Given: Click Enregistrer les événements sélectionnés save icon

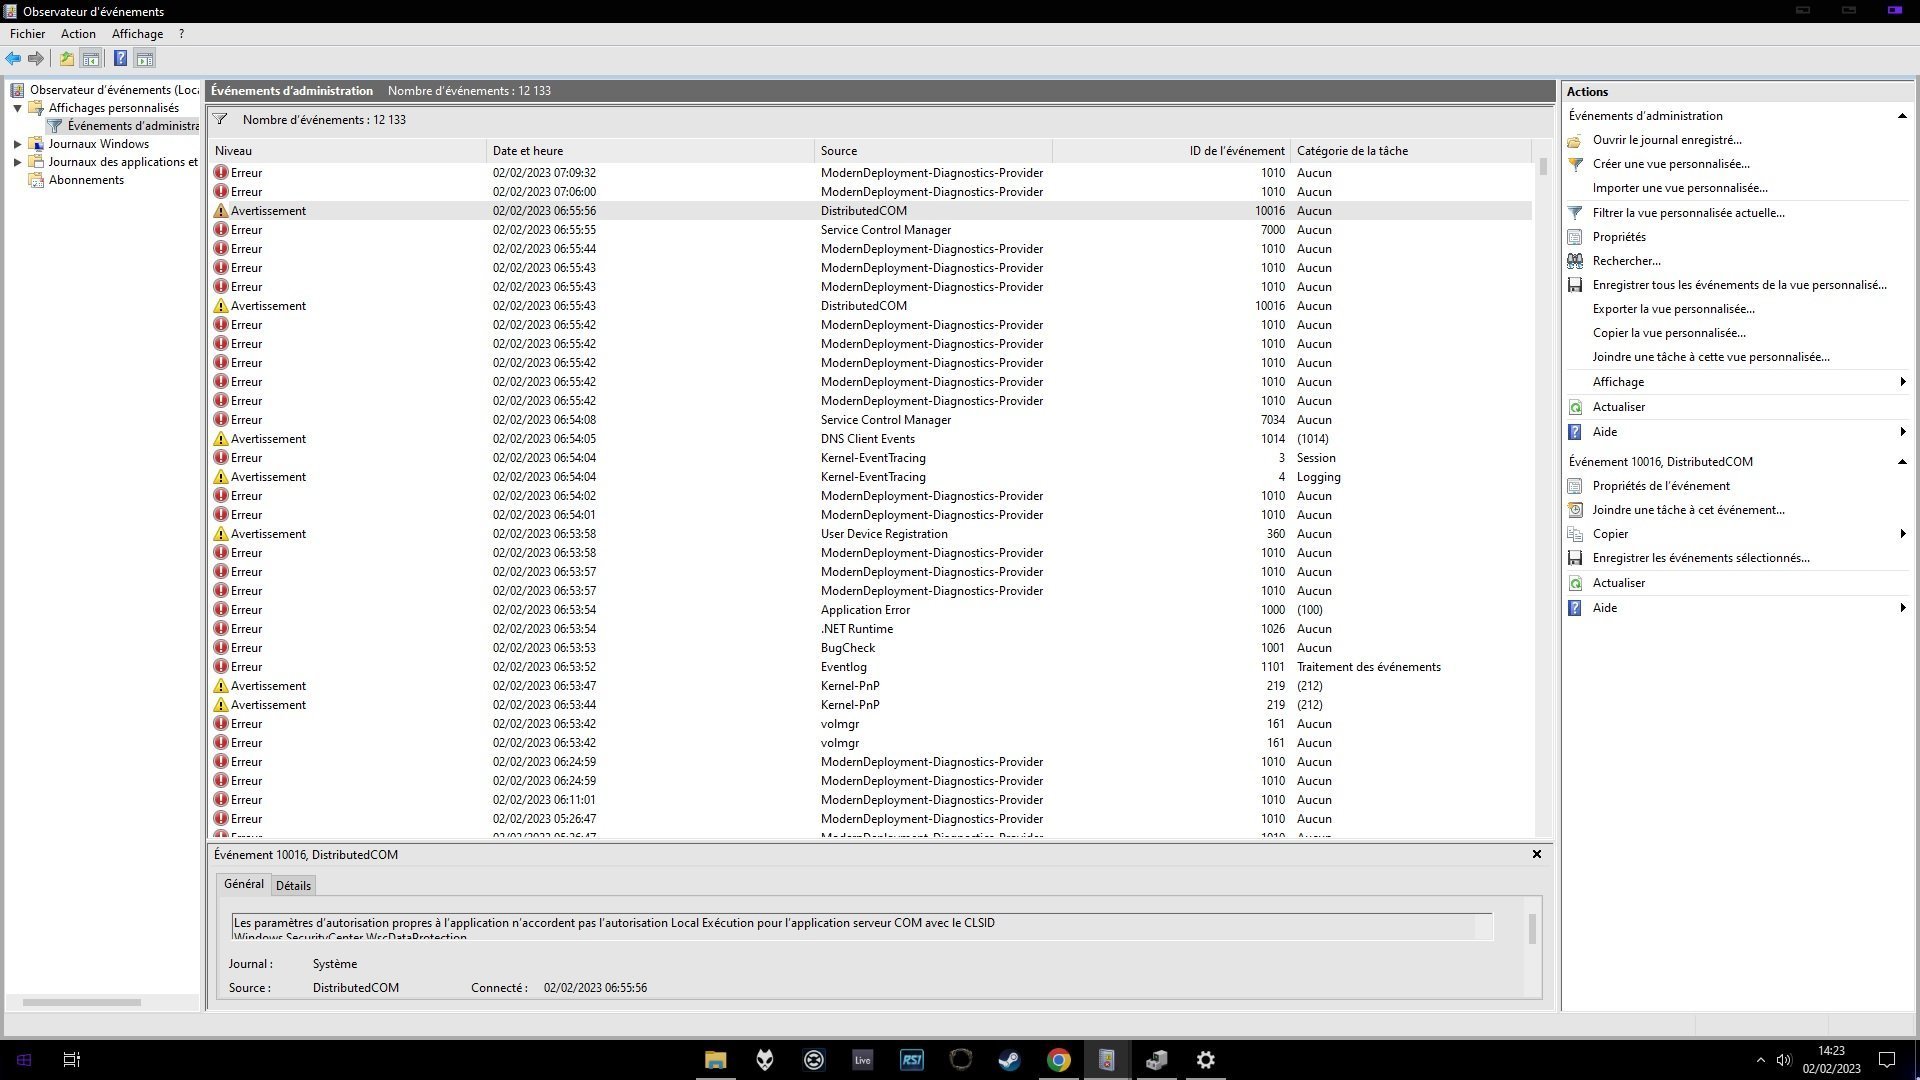Looking at the screenshot, I should point(1575,558).
